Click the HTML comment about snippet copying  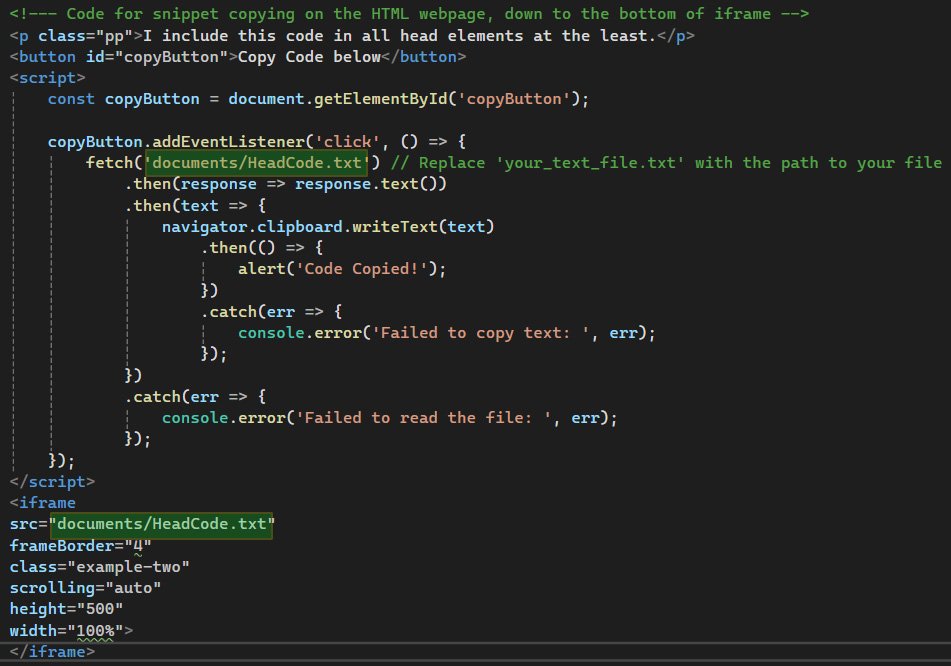coord(409,13)
